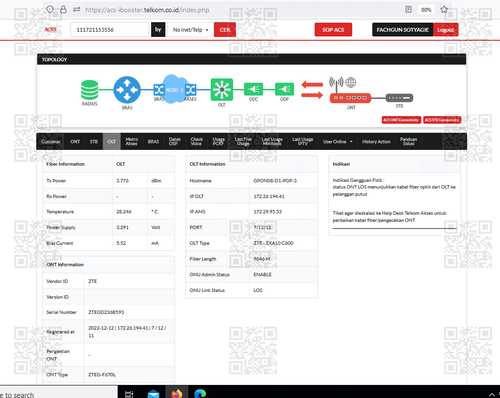Viewport: 500px width, 398px height.
Task: Click the SOP ACS button
Action: [x=333, y=30]
